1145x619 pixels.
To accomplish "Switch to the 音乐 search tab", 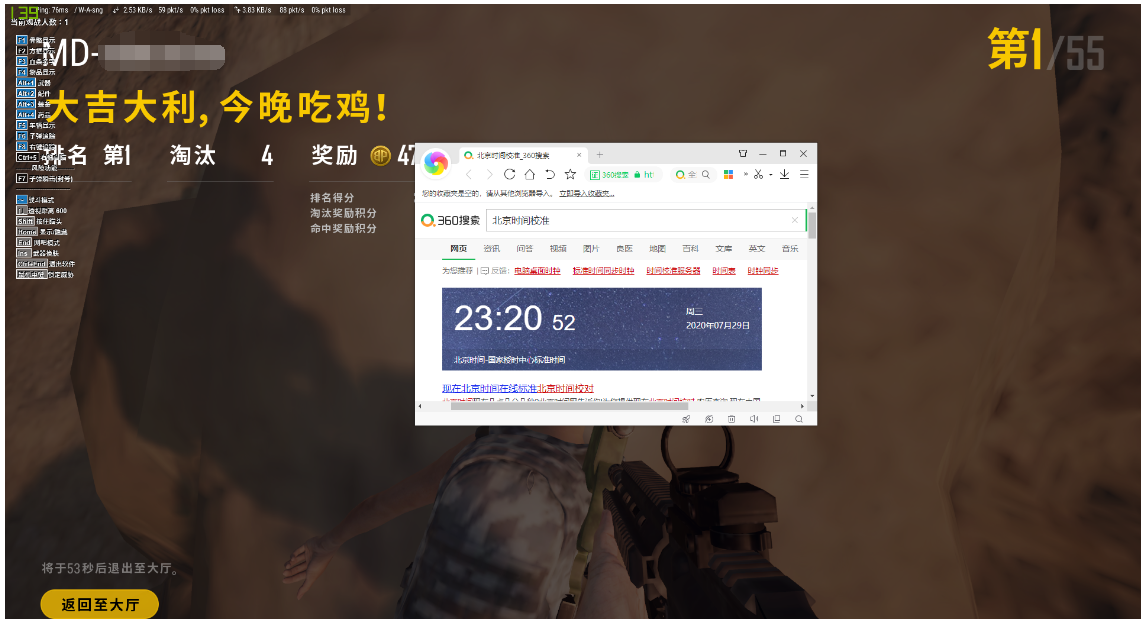I will click(x=790, y=249).
